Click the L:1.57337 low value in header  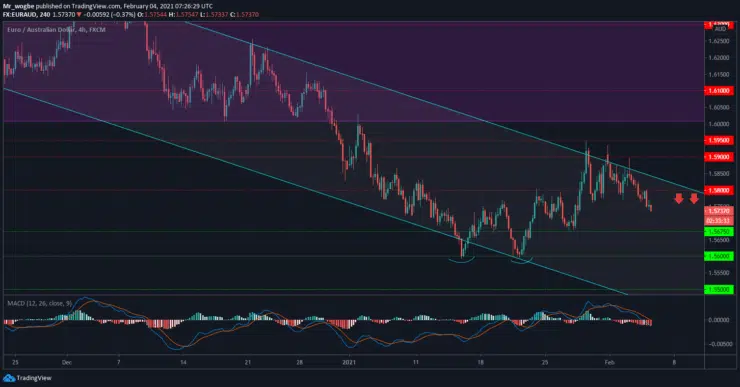tap(213, 15)
